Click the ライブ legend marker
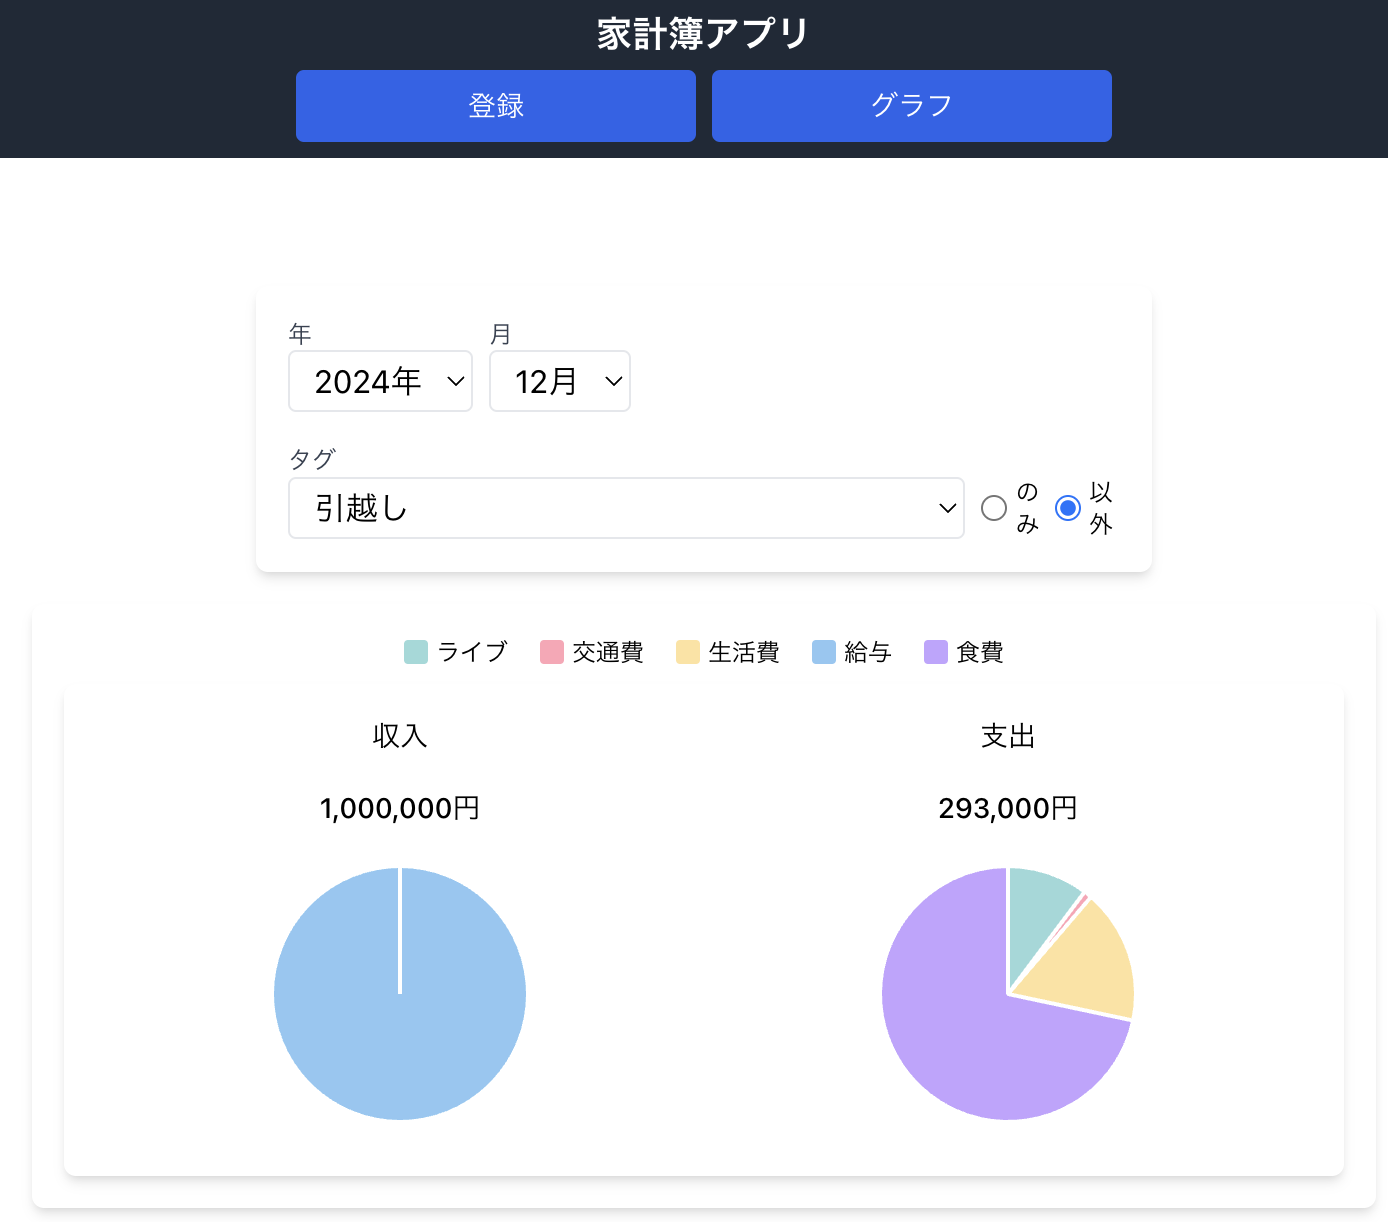This screenshot has width=1388, height=1222. tap(415, 651)
